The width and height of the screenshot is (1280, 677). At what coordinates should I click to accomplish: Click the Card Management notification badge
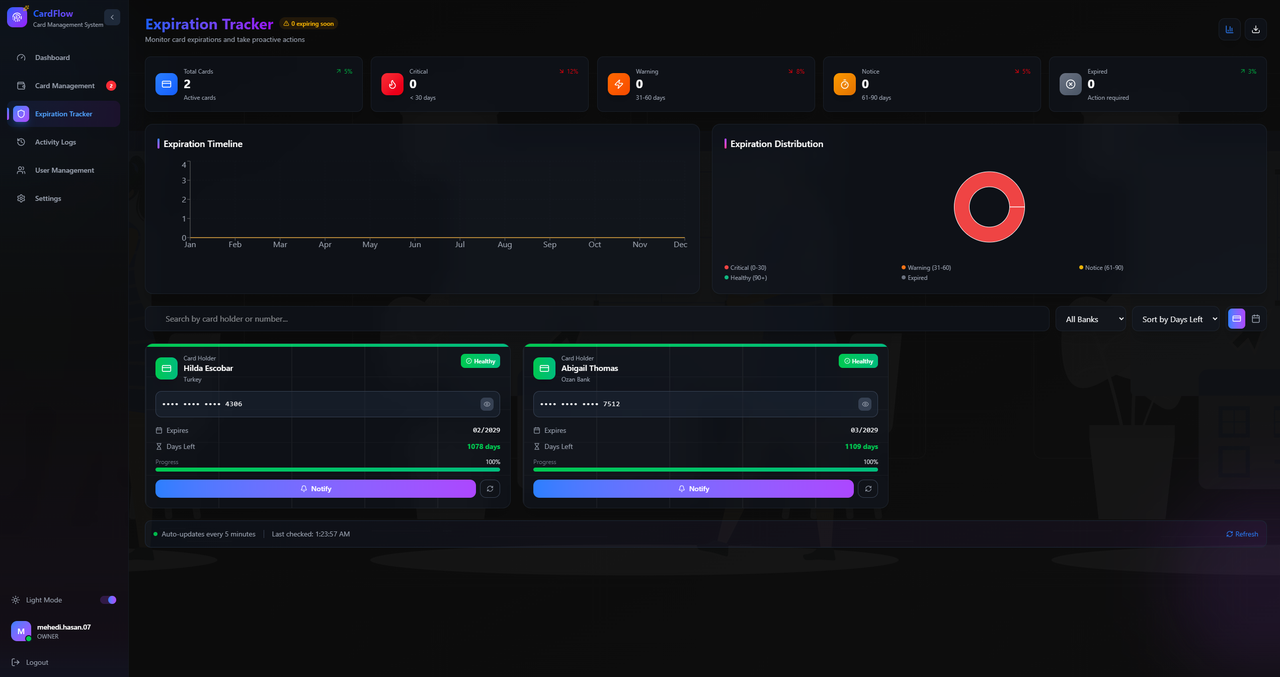(x=111, y=86)
